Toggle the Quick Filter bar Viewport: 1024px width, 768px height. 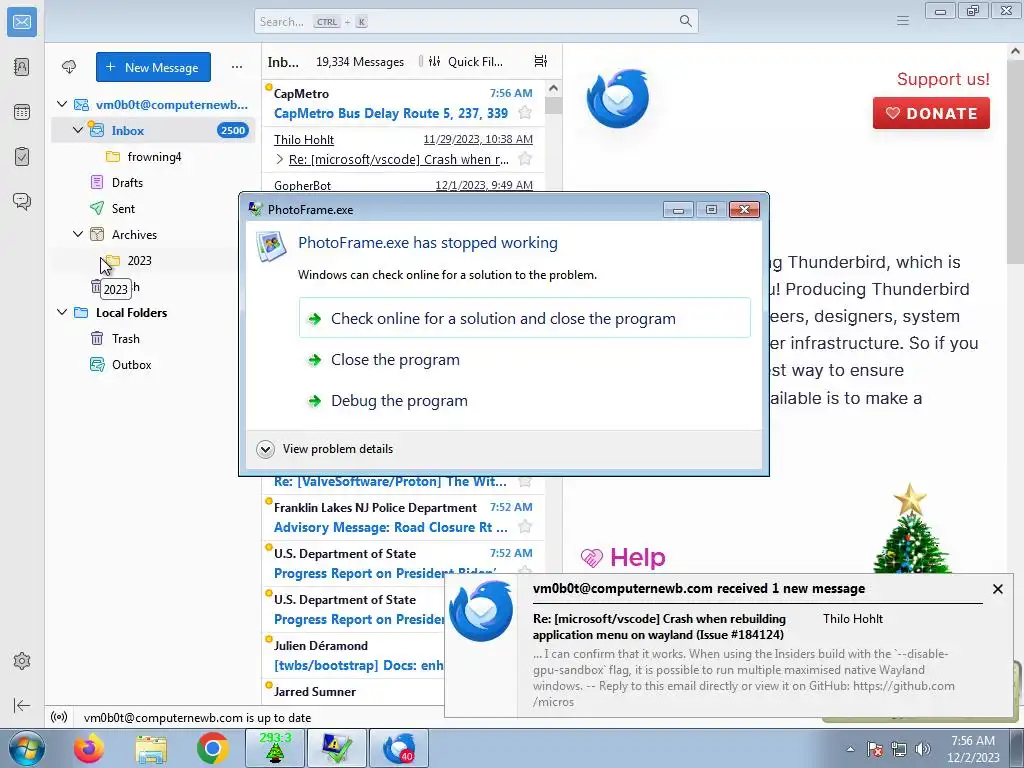(465, 61)
